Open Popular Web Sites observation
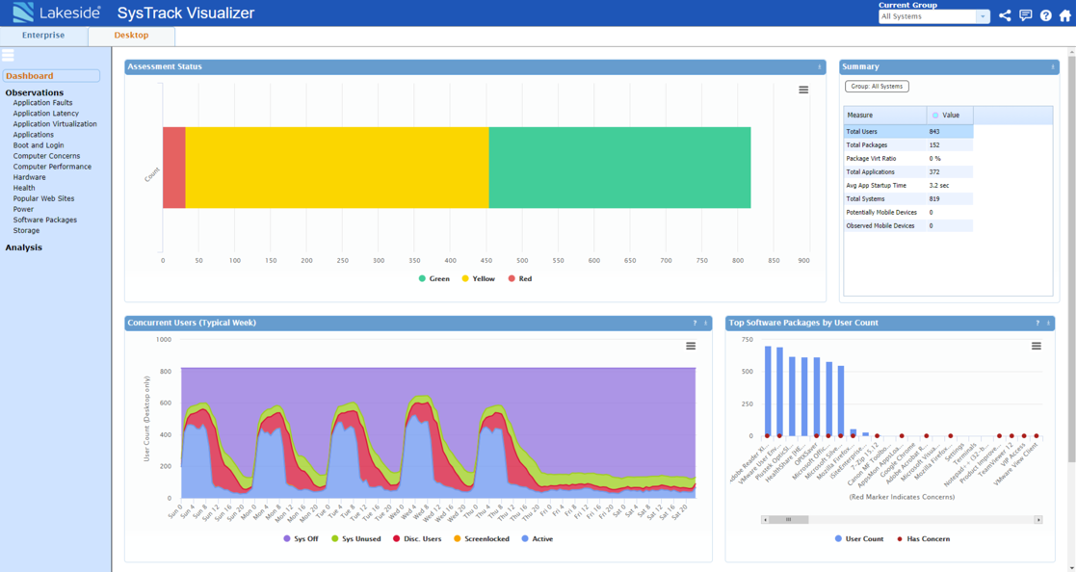Viewport: 1076px width, 572px height. click(x=44, y=199)
